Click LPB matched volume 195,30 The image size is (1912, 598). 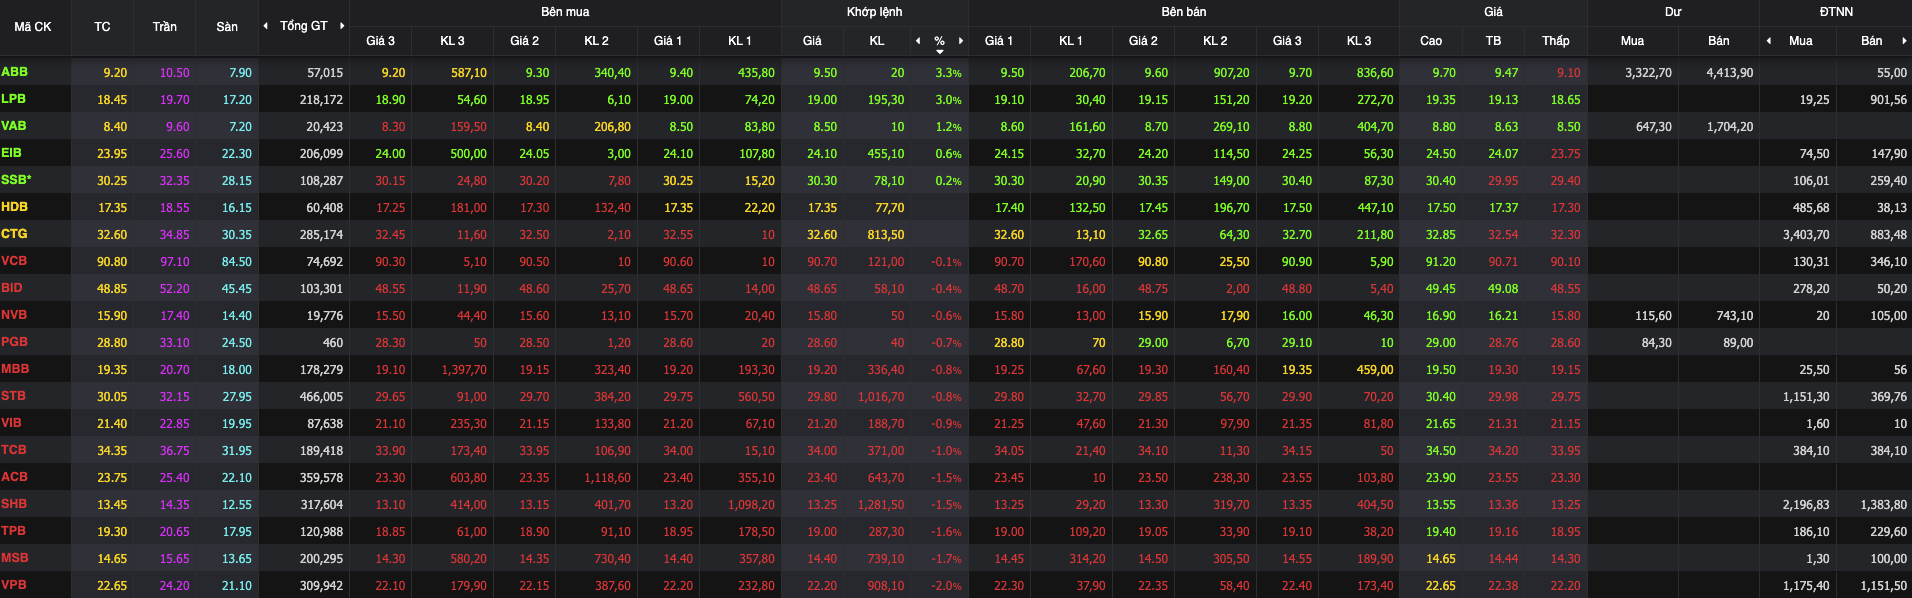pyautogui.click(x=886, y=100)
